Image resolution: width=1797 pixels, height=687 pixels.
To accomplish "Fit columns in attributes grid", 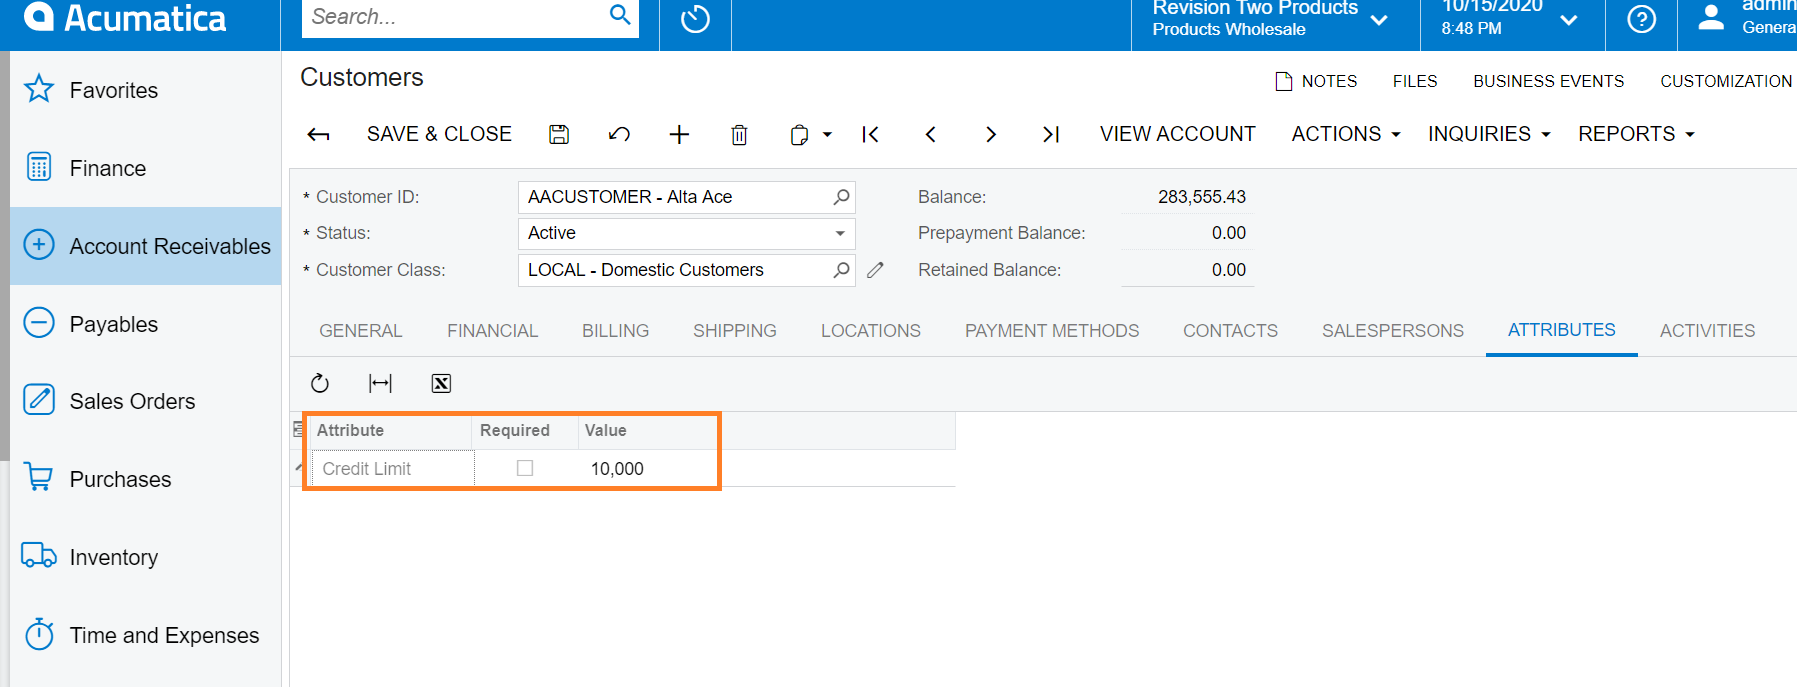I will pyautogui.click(x=381, y=383).
